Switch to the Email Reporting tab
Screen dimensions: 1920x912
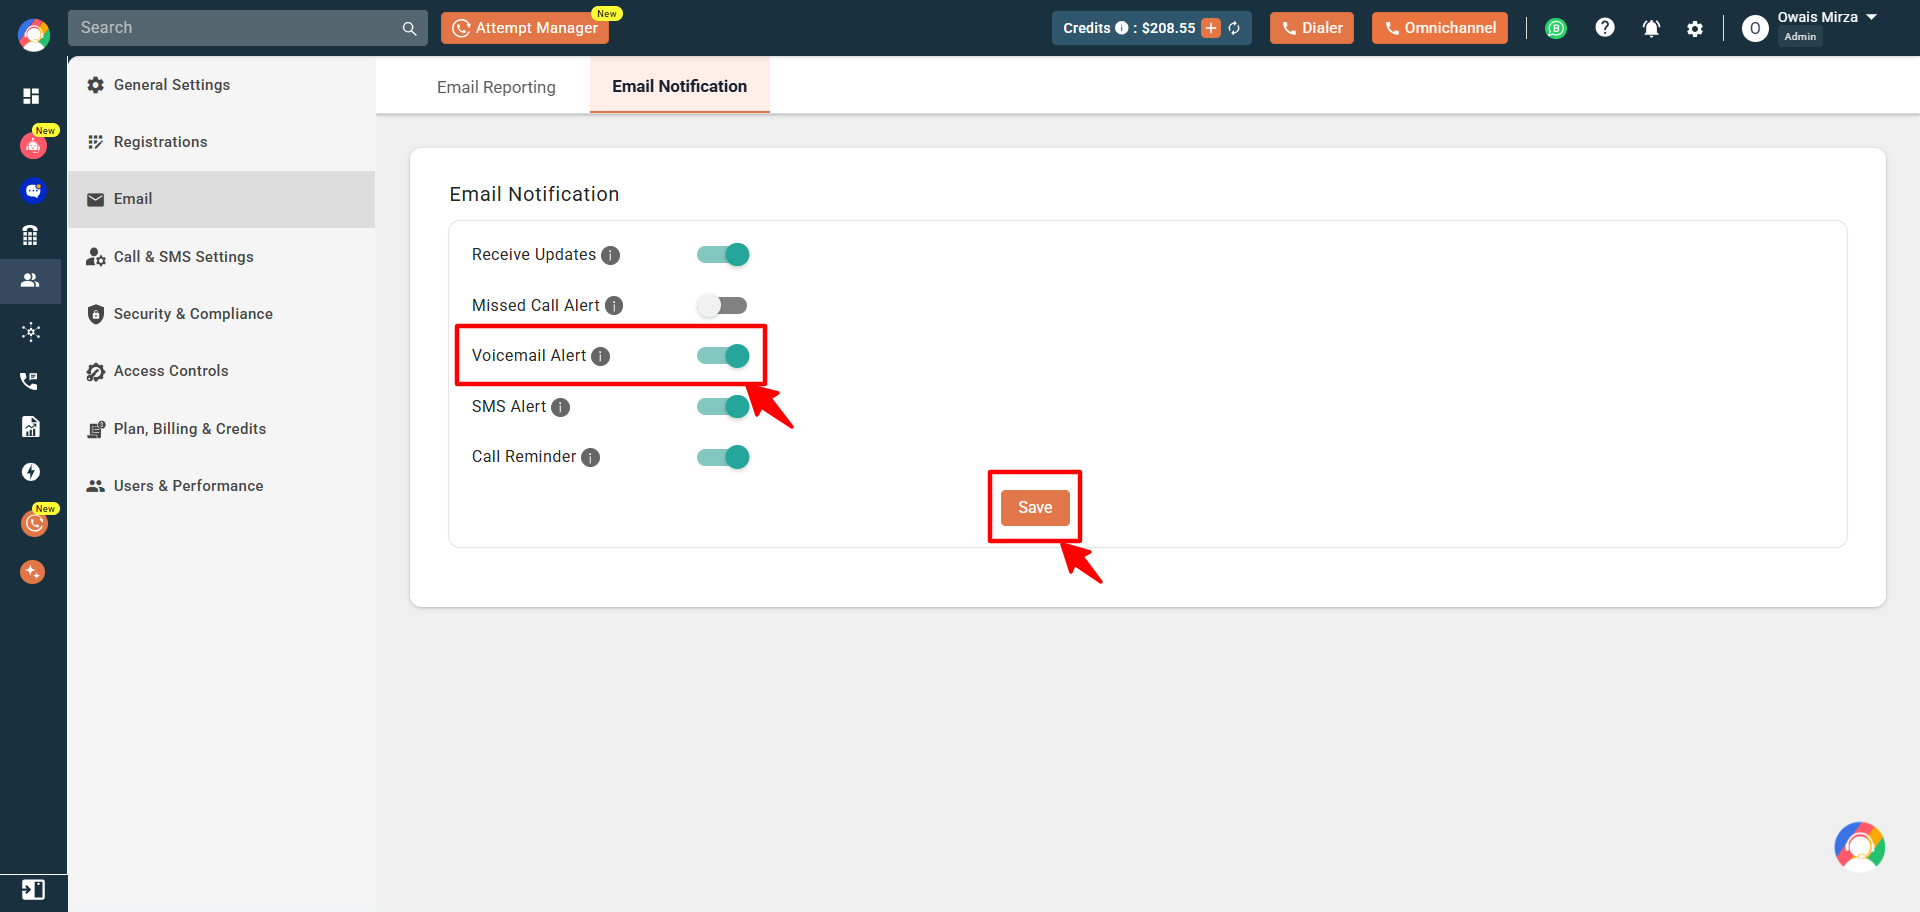(x=496, y=87)
